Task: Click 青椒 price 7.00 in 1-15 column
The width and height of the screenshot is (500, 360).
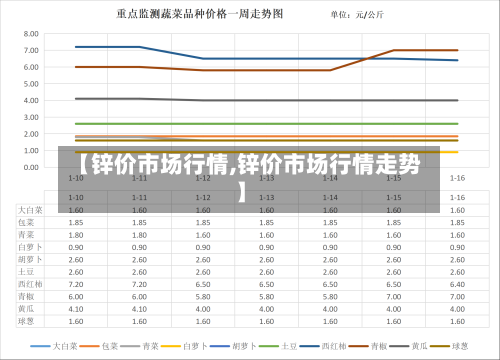Action: [394, 297]
